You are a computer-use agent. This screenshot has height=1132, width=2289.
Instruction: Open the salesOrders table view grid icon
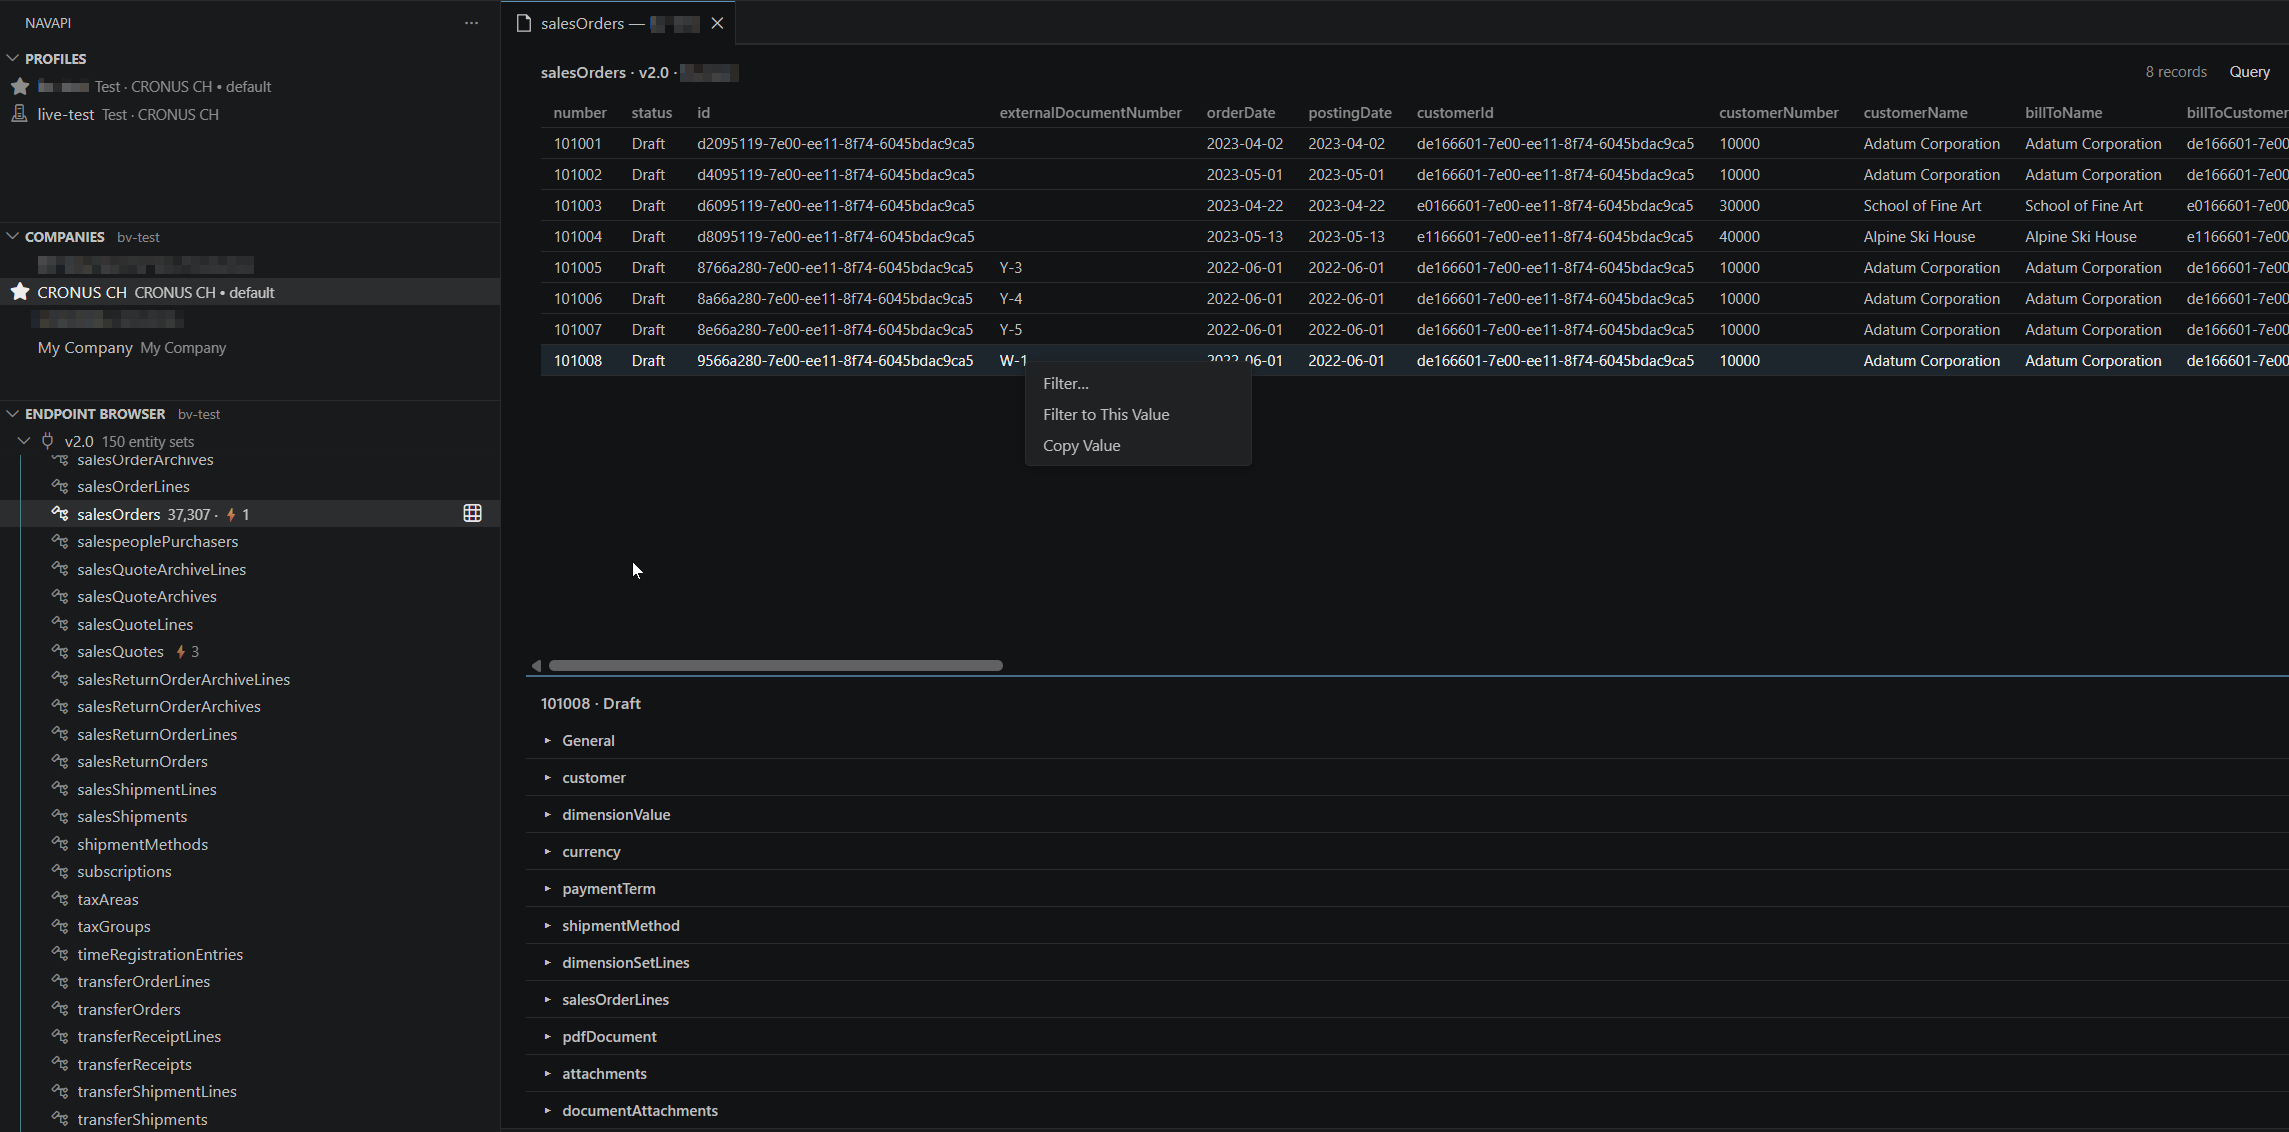pos(472,513)
